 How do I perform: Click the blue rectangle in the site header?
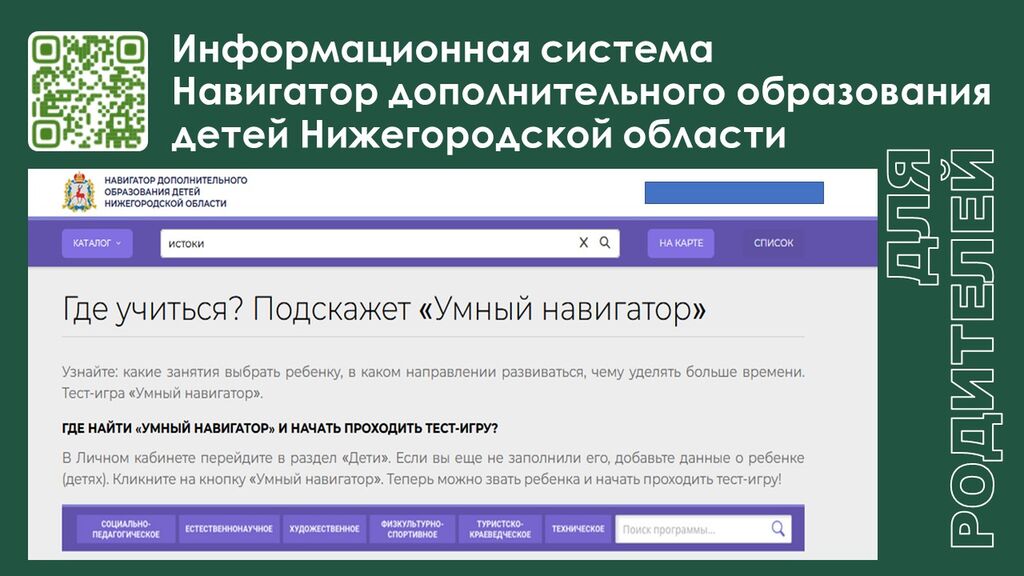coord(733,193)
